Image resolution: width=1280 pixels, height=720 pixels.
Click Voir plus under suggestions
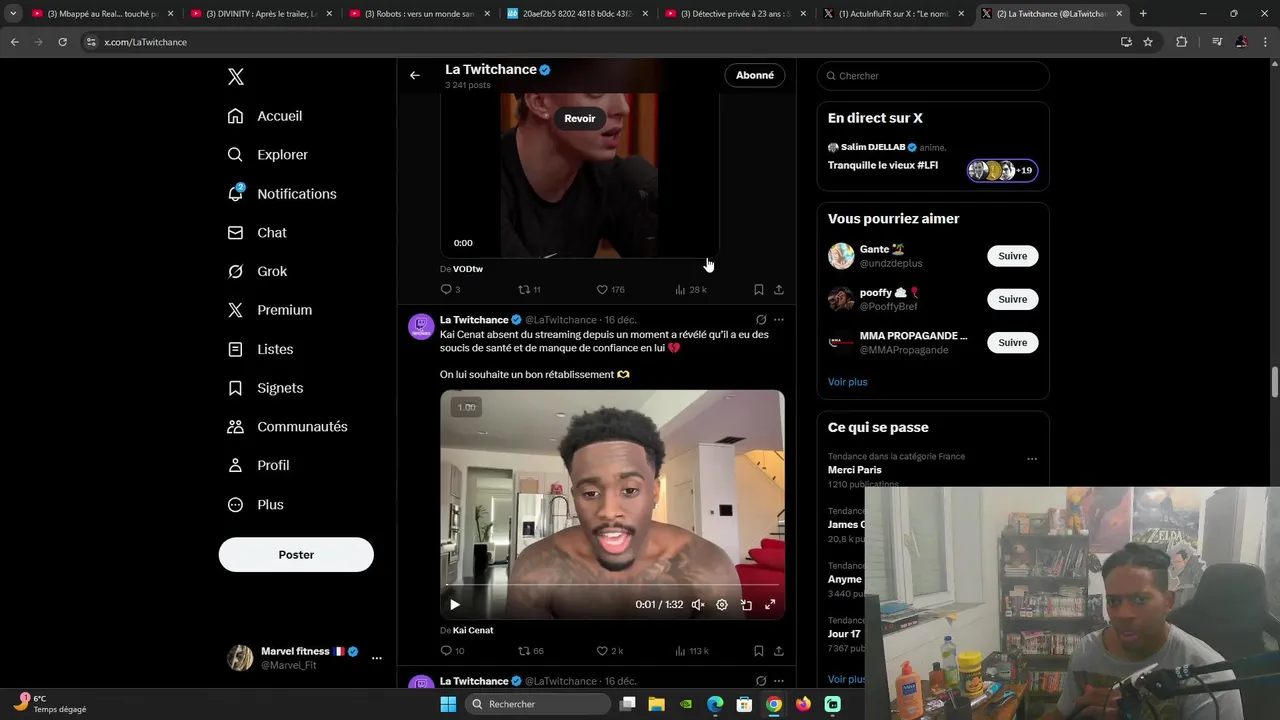click(x=848, y=382)
